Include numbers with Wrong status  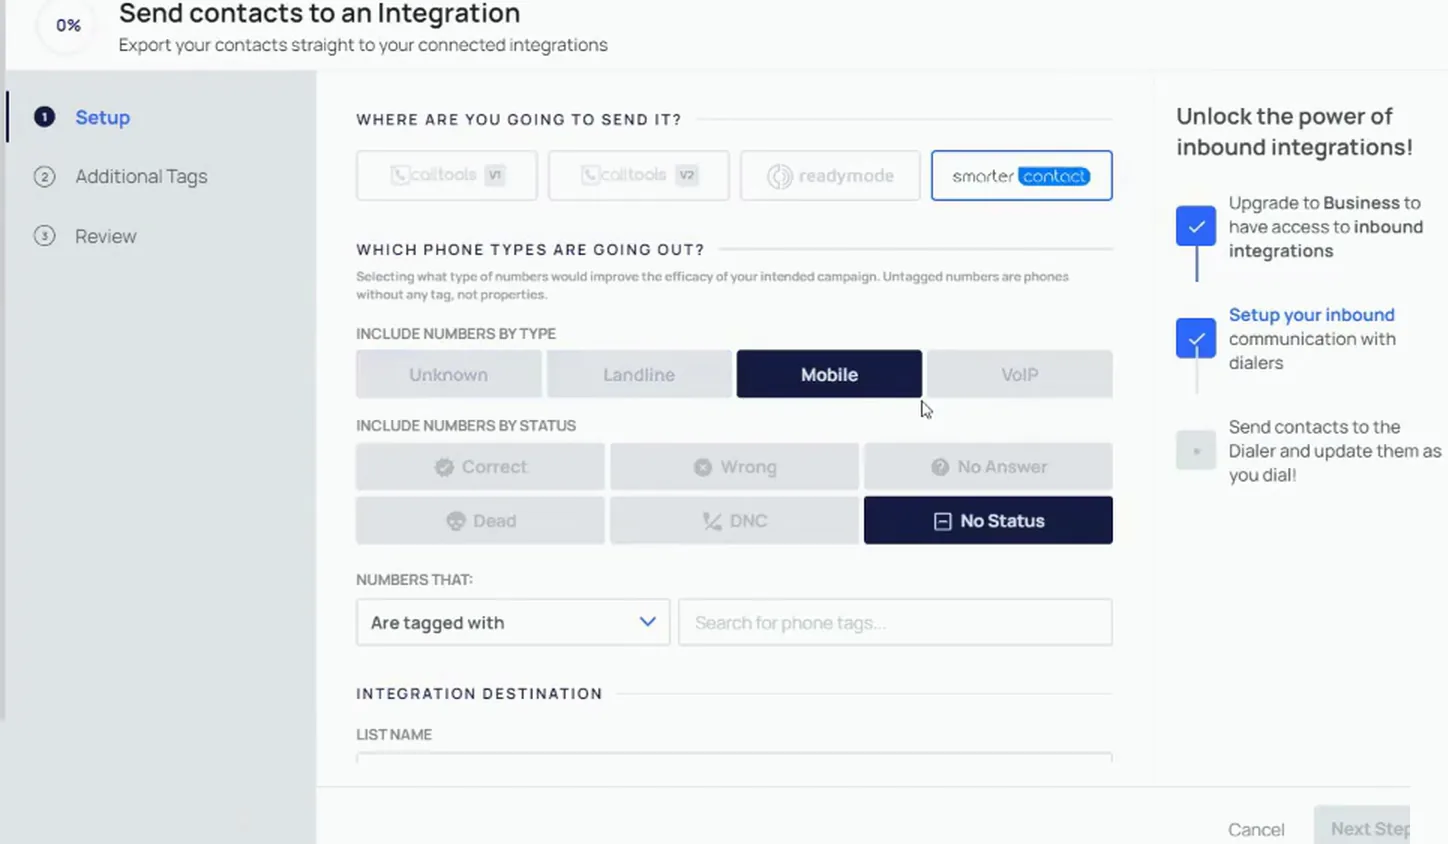734,467
